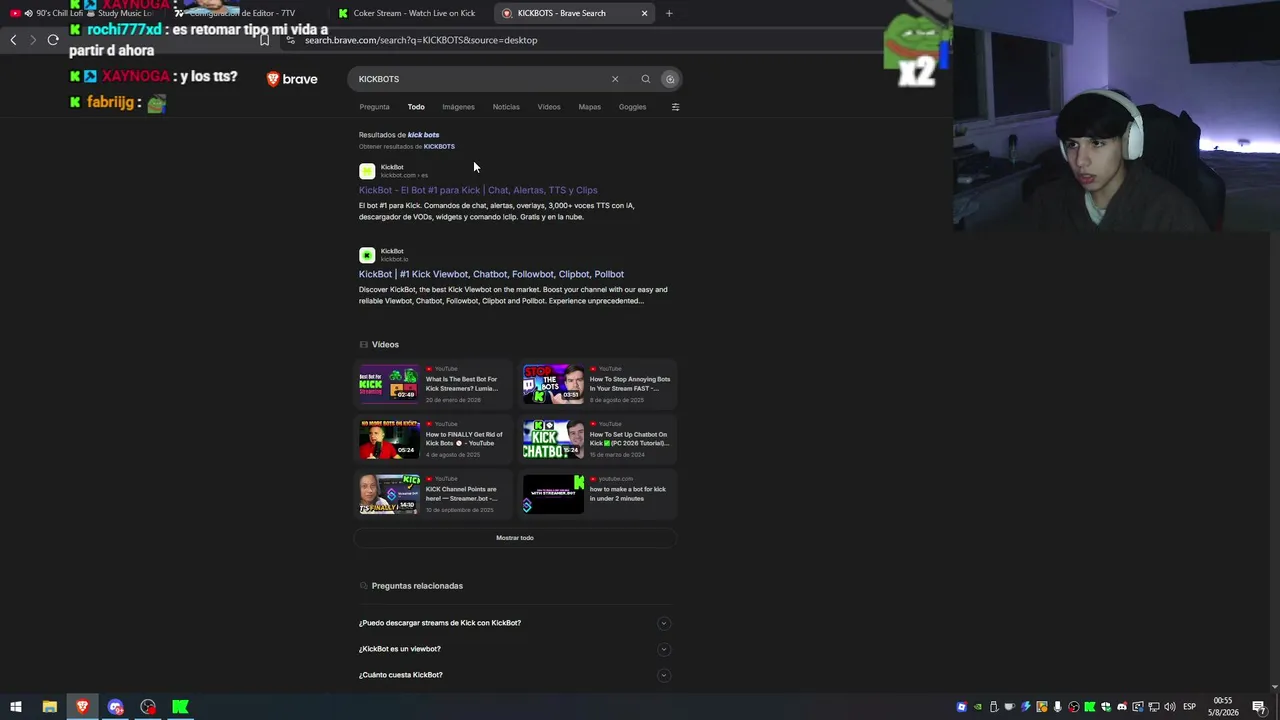Expand '¿Cuánto cuesta KickBot?' question

pos(515,675)
